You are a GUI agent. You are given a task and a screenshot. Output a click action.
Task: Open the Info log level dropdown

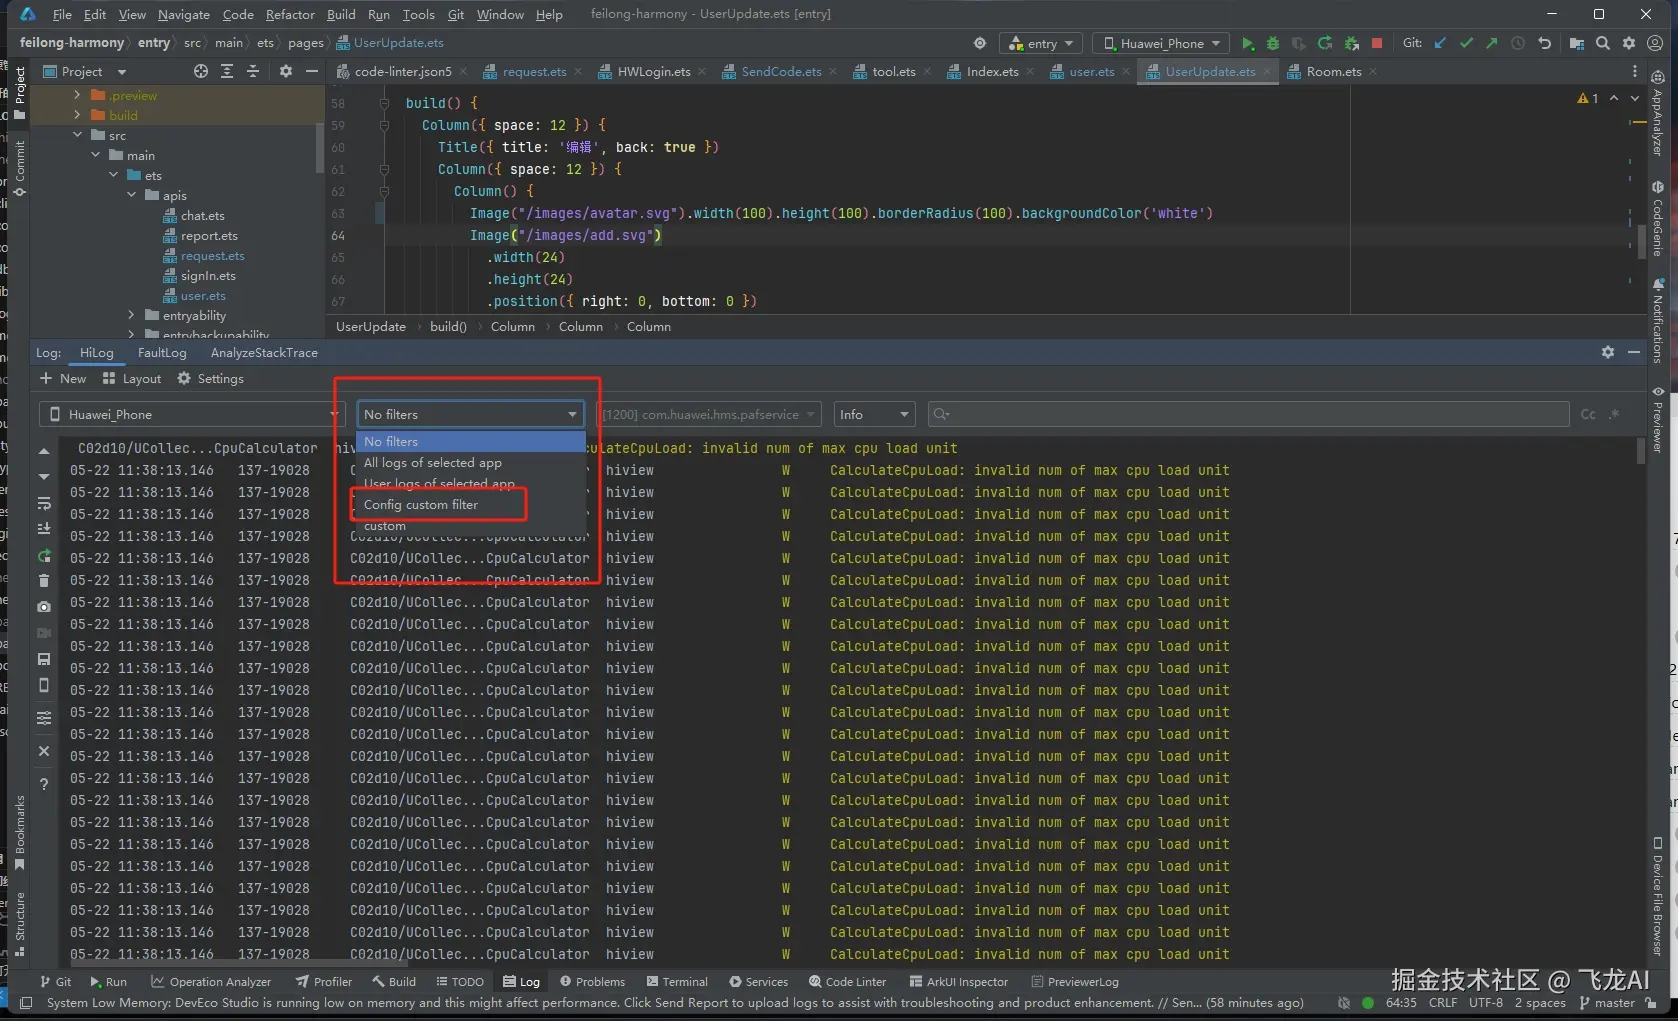875,414
